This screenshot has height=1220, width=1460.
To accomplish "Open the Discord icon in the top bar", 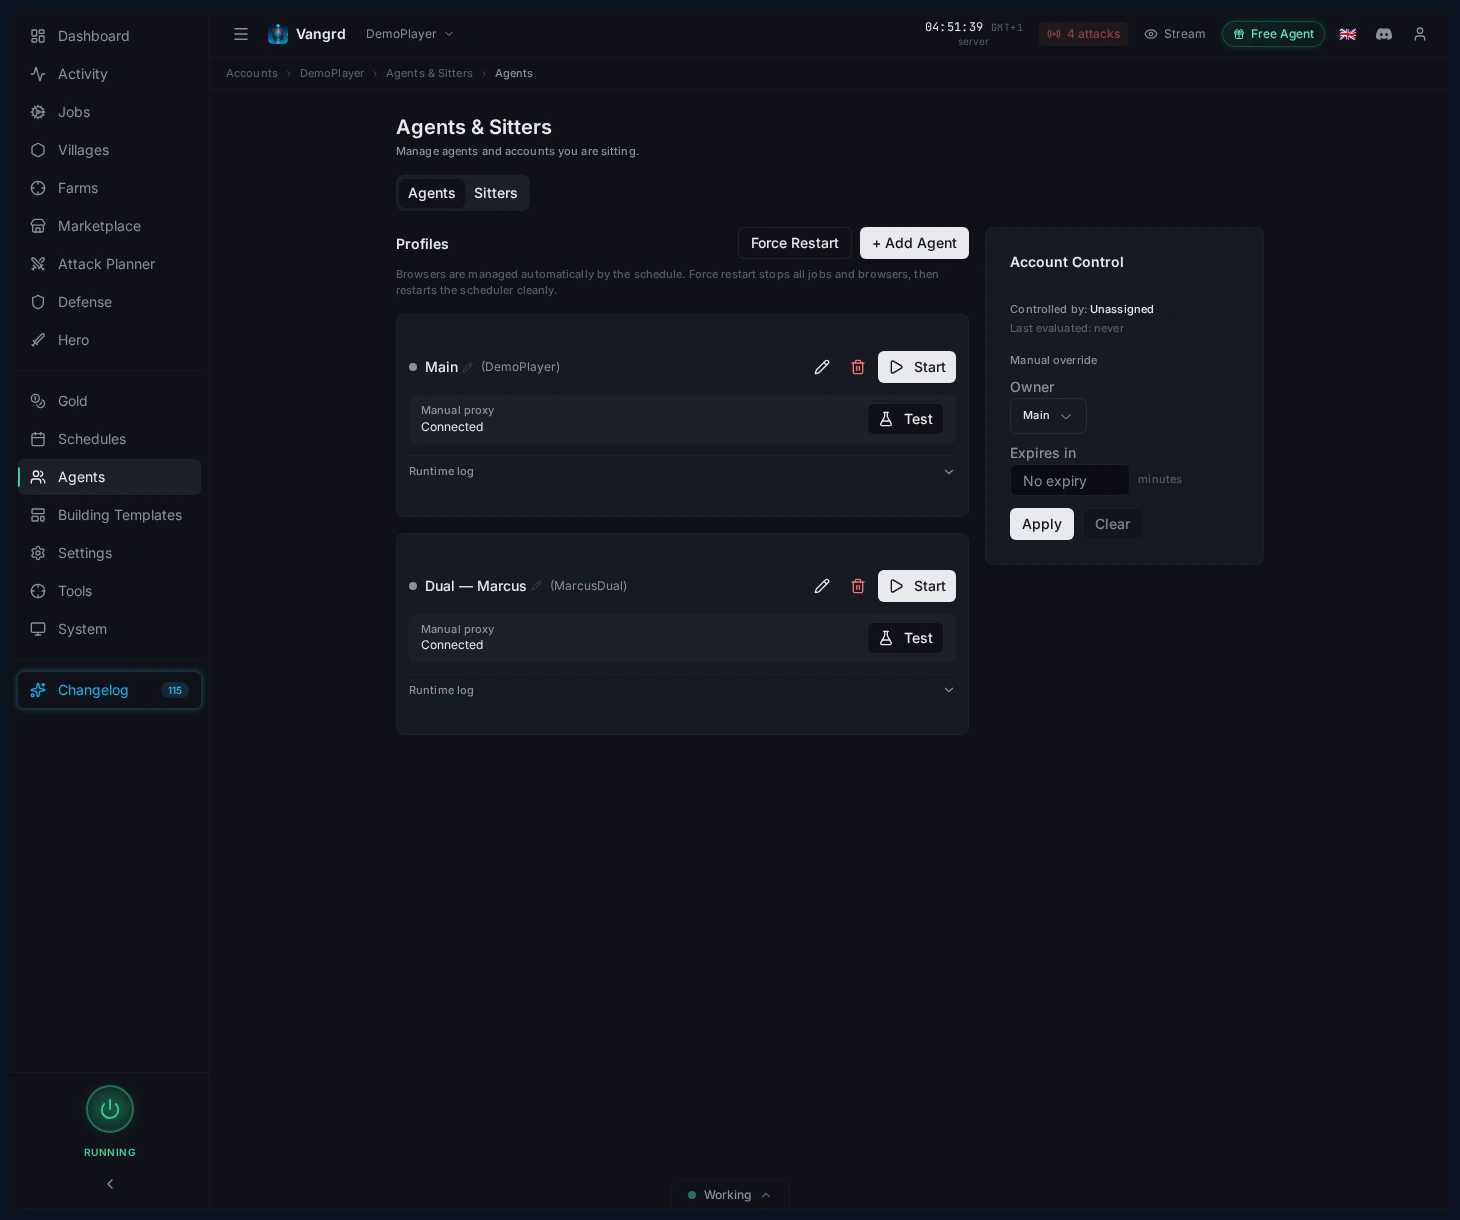I will (x=1384, y=34).
